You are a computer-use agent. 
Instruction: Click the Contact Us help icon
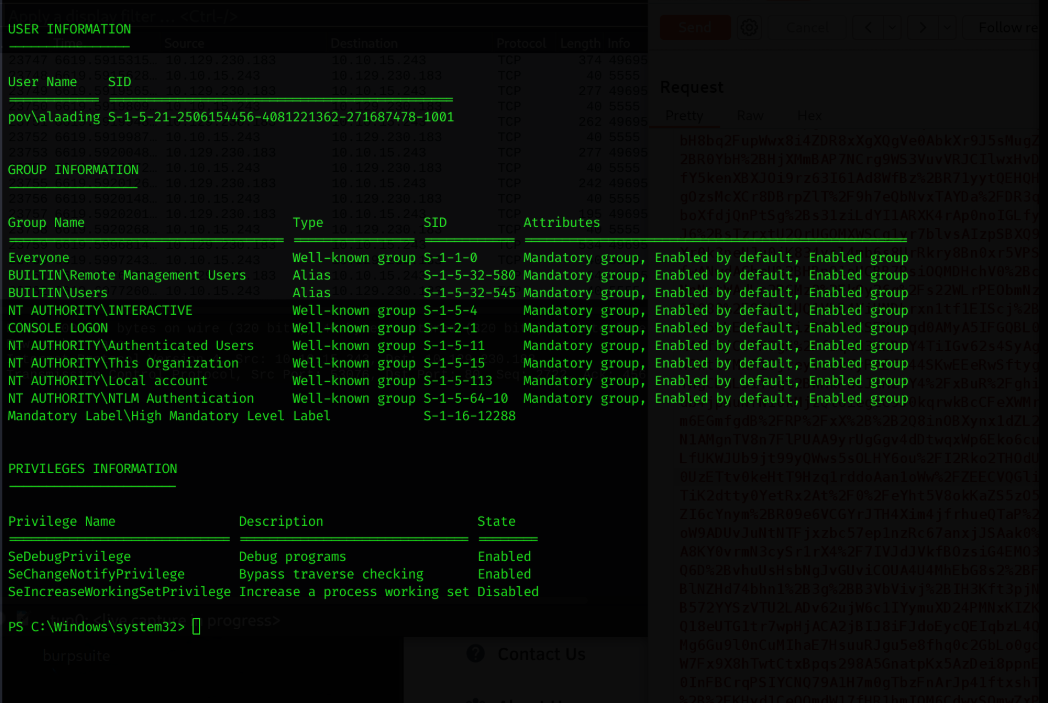click(x=476, y=654)
